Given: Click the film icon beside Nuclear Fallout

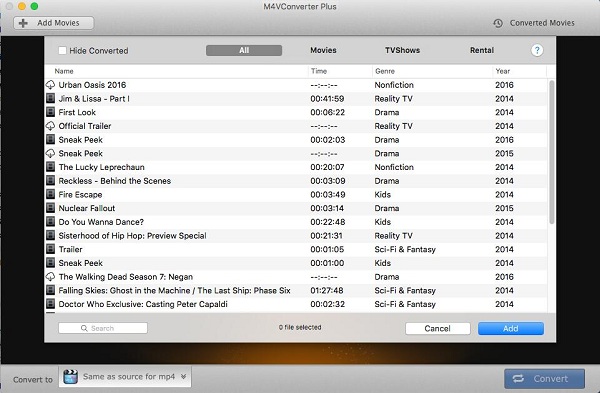Looking at the screenshot, I should click(50, 208).
